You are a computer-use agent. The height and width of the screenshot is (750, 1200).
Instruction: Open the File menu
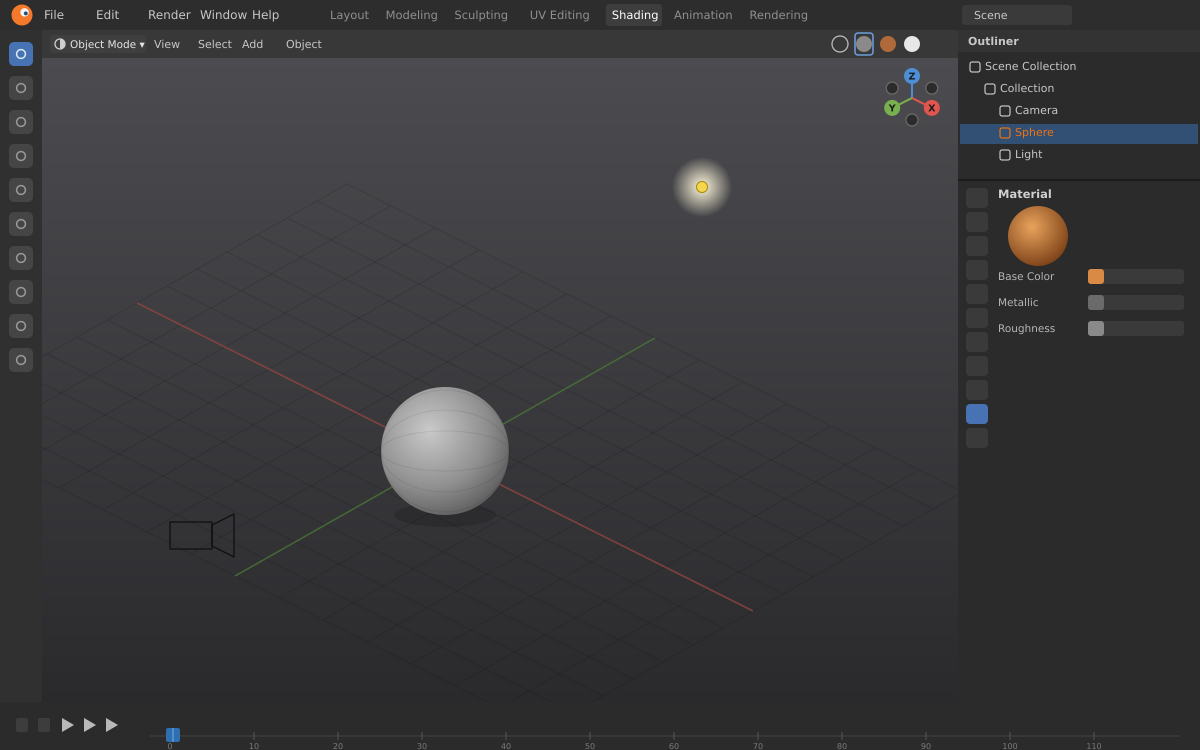tap(54, 15)
